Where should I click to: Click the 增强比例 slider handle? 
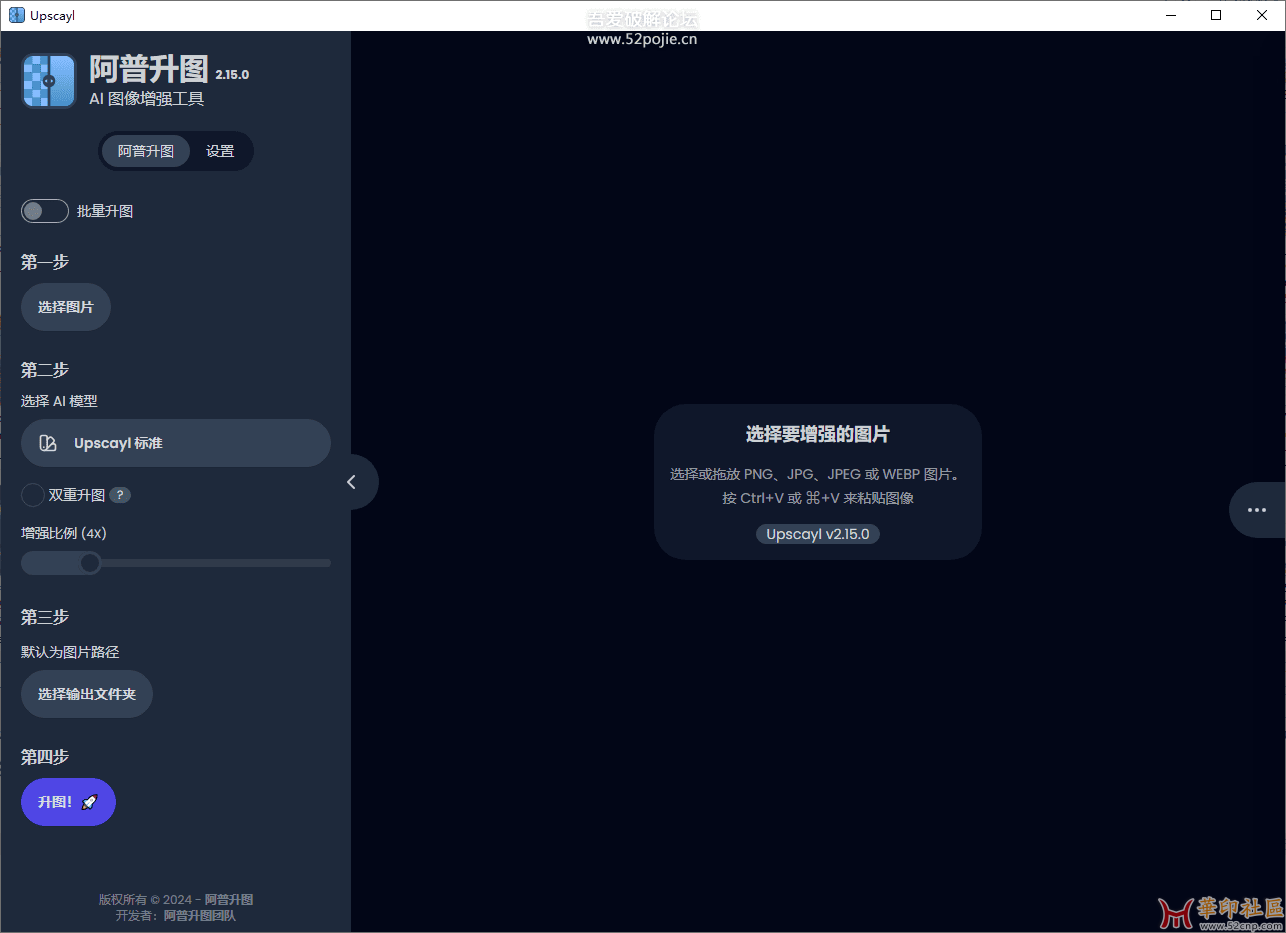tap(90, 563)
